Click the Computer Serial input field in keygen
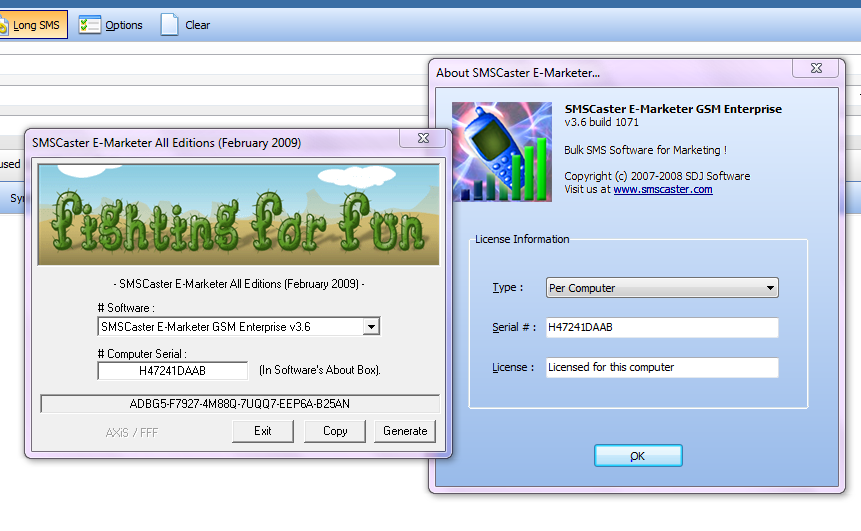 pos(172,371)
